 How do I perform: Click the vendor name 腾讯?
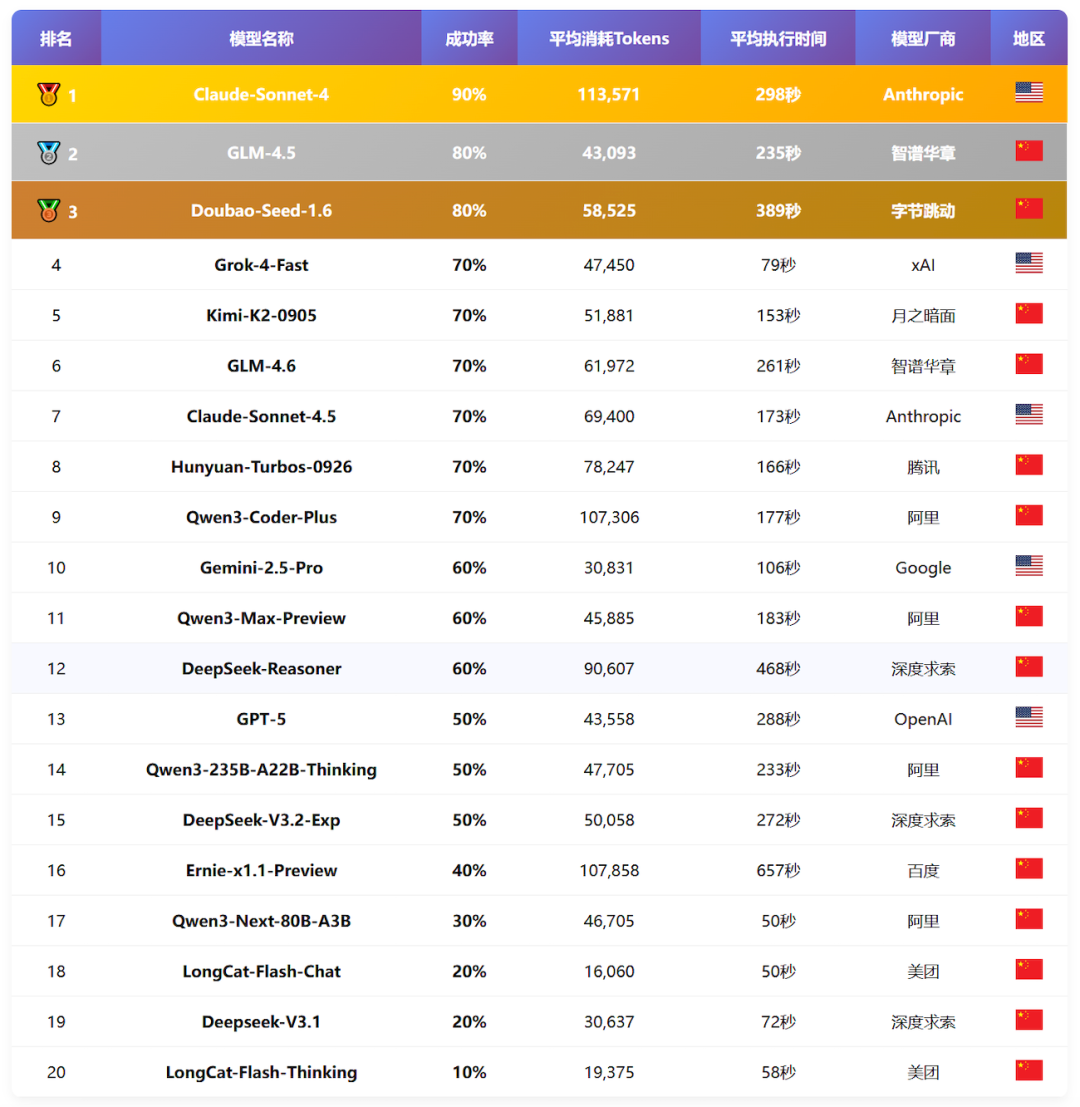[923, 467]
